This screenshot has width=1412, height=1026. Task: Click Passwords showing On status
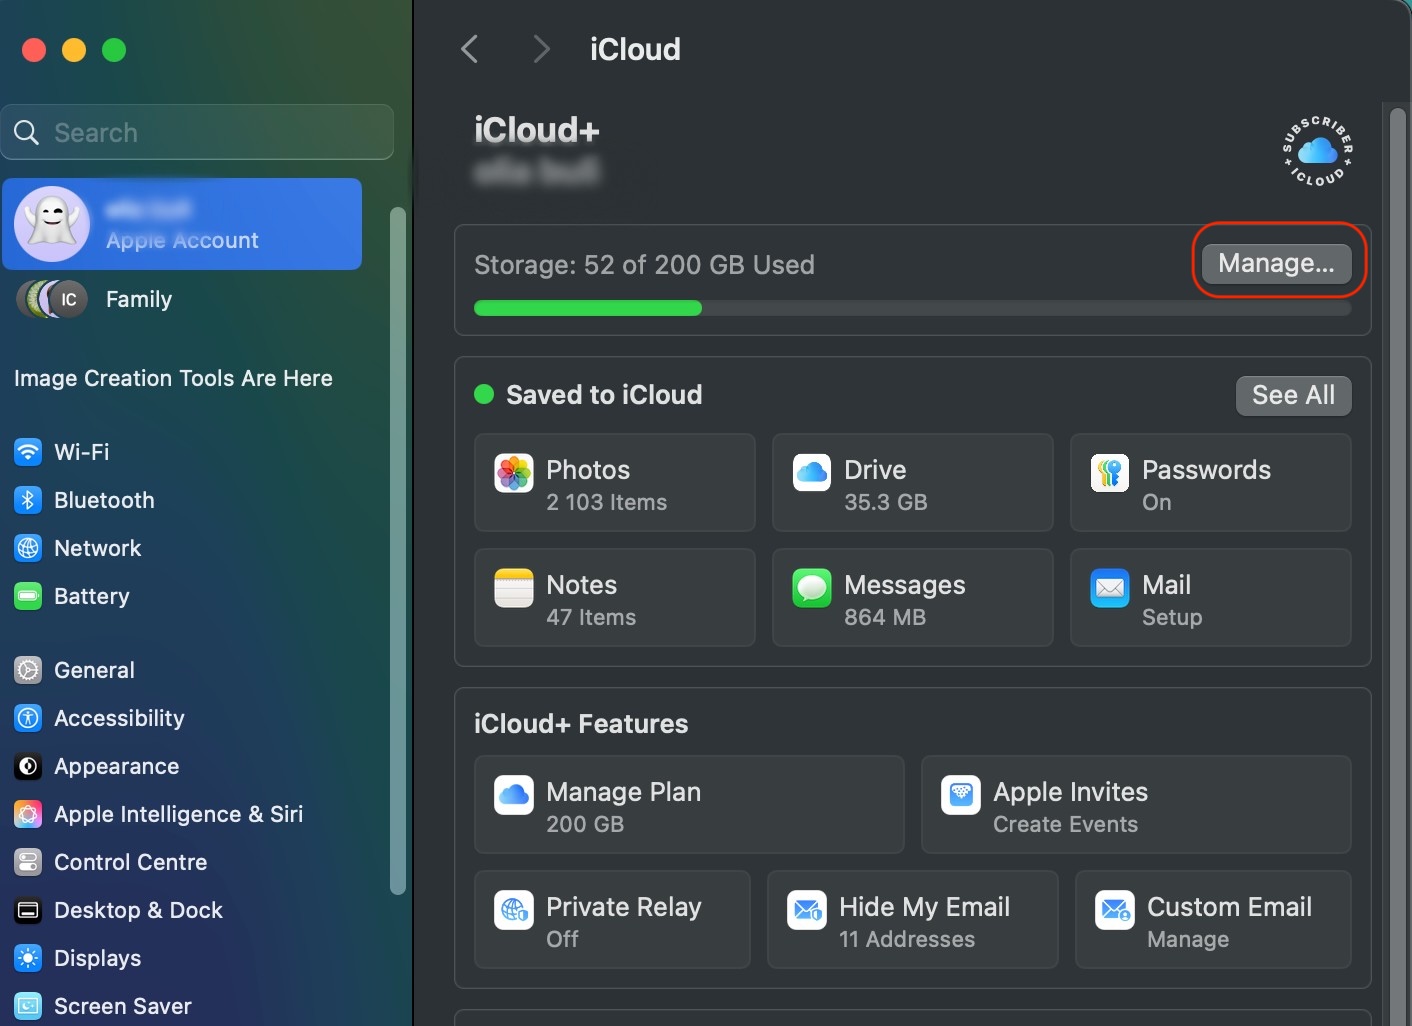[1209, 483]
